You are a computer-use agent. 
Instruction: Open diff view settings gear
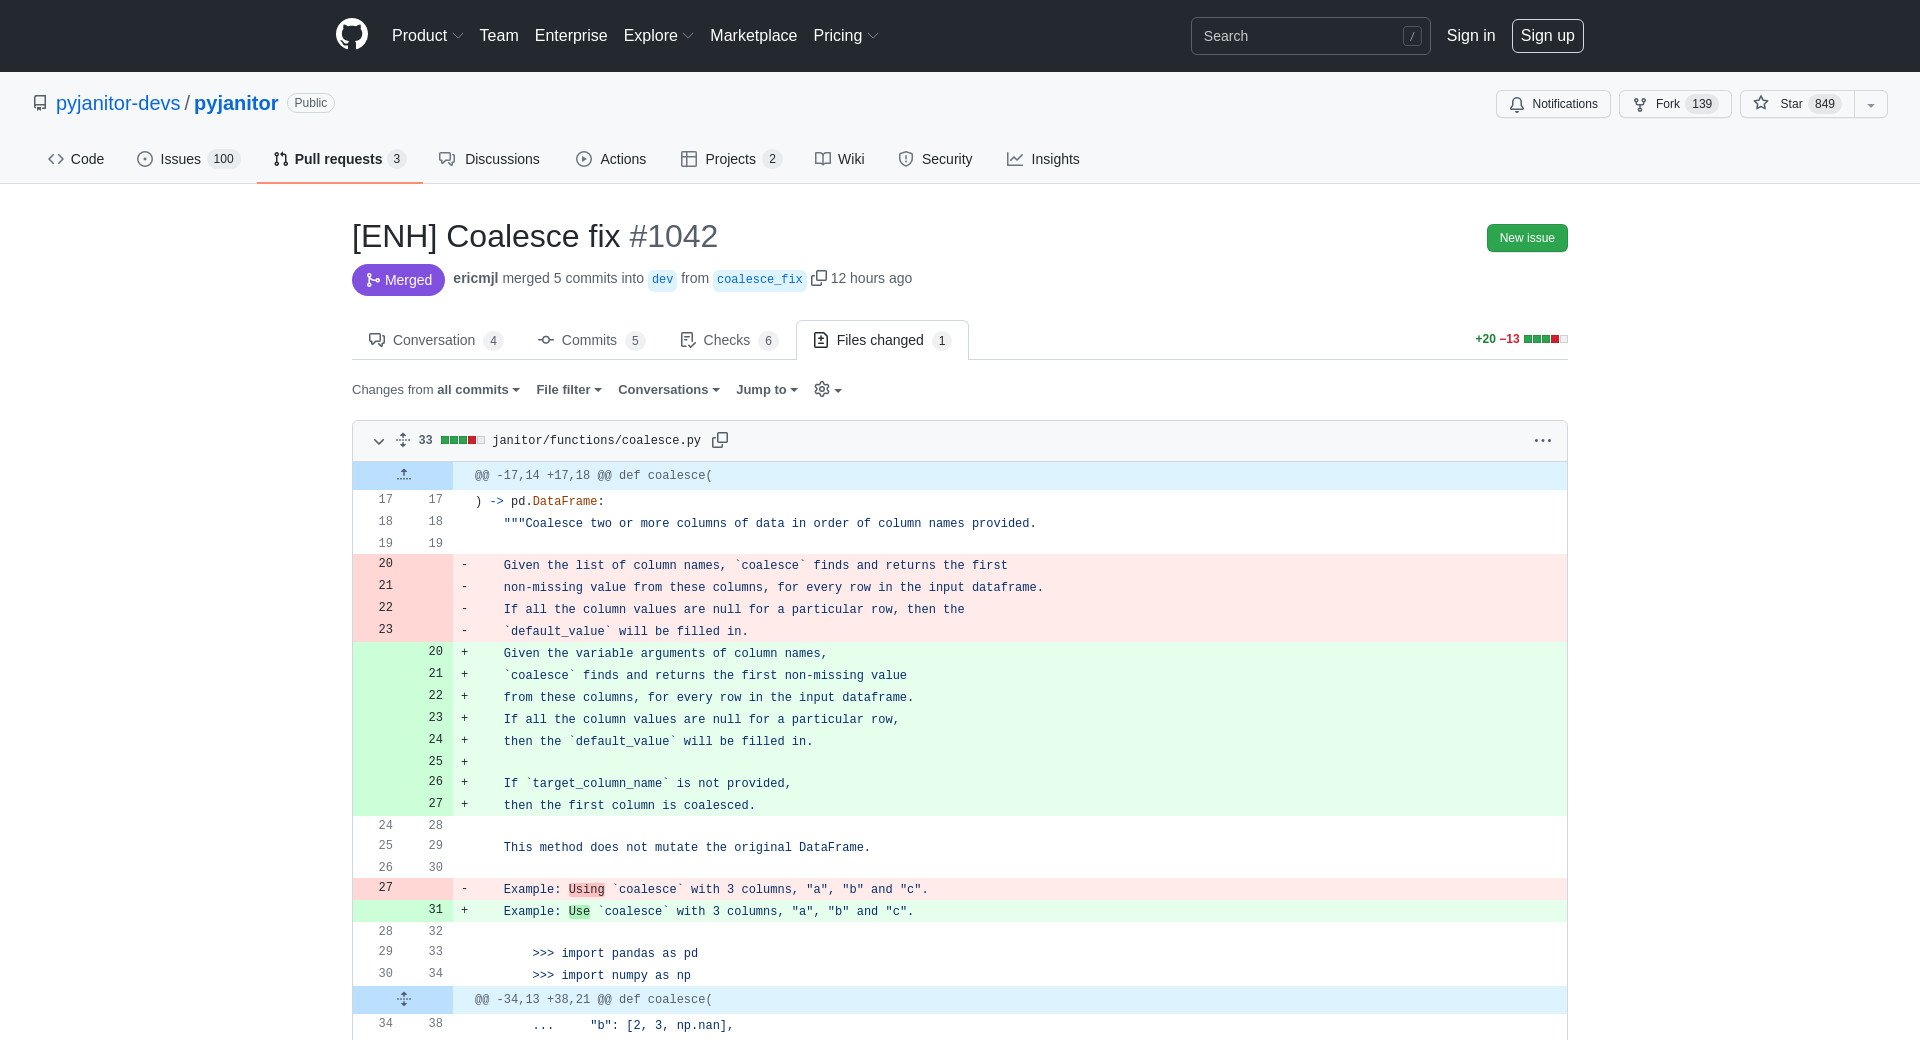[x=827, y=390]
